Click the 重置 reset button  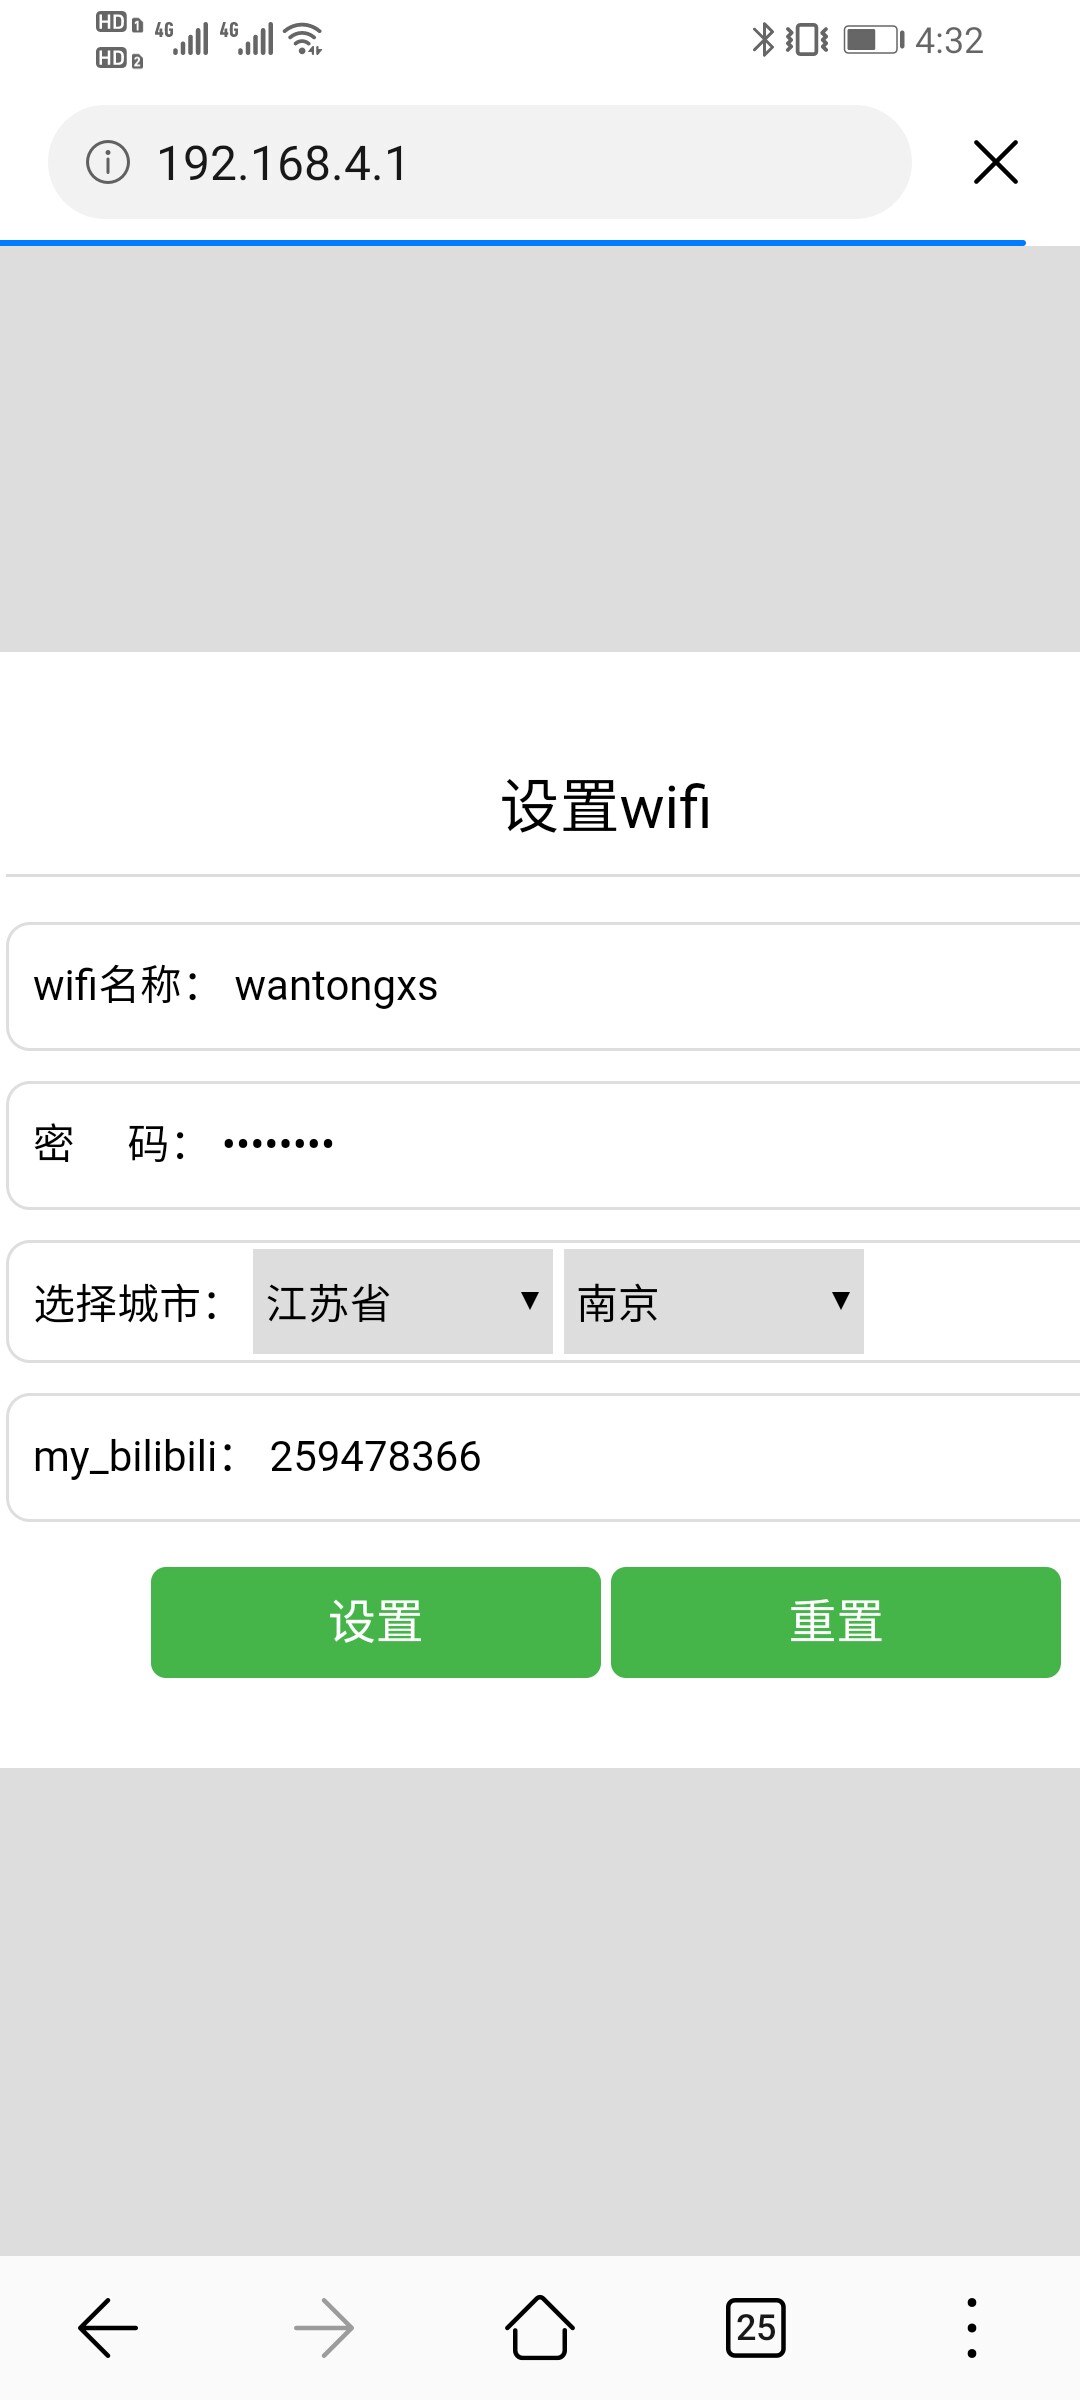(836, 1622)
